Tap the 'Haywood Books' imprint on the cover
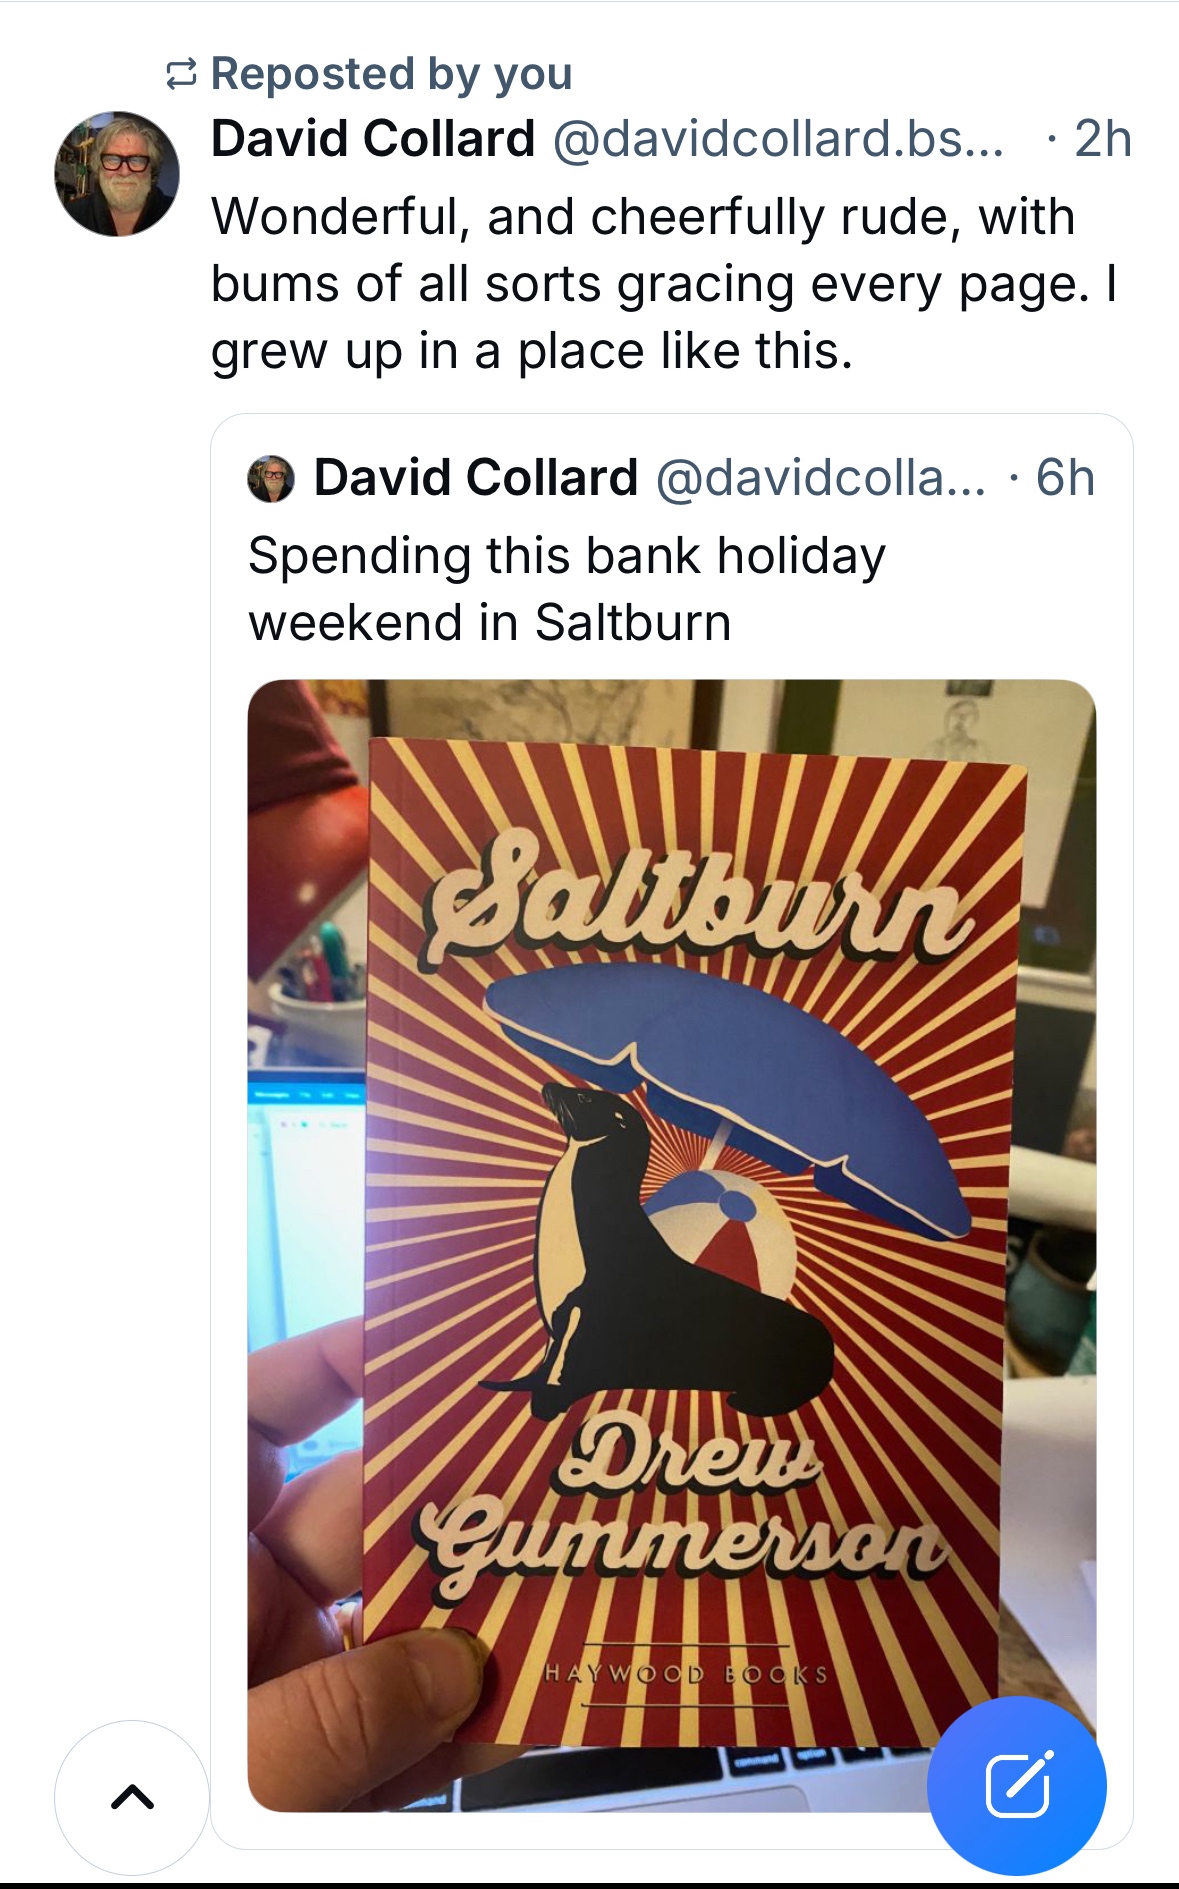 pyautogui.click(x=686, y=1674)
